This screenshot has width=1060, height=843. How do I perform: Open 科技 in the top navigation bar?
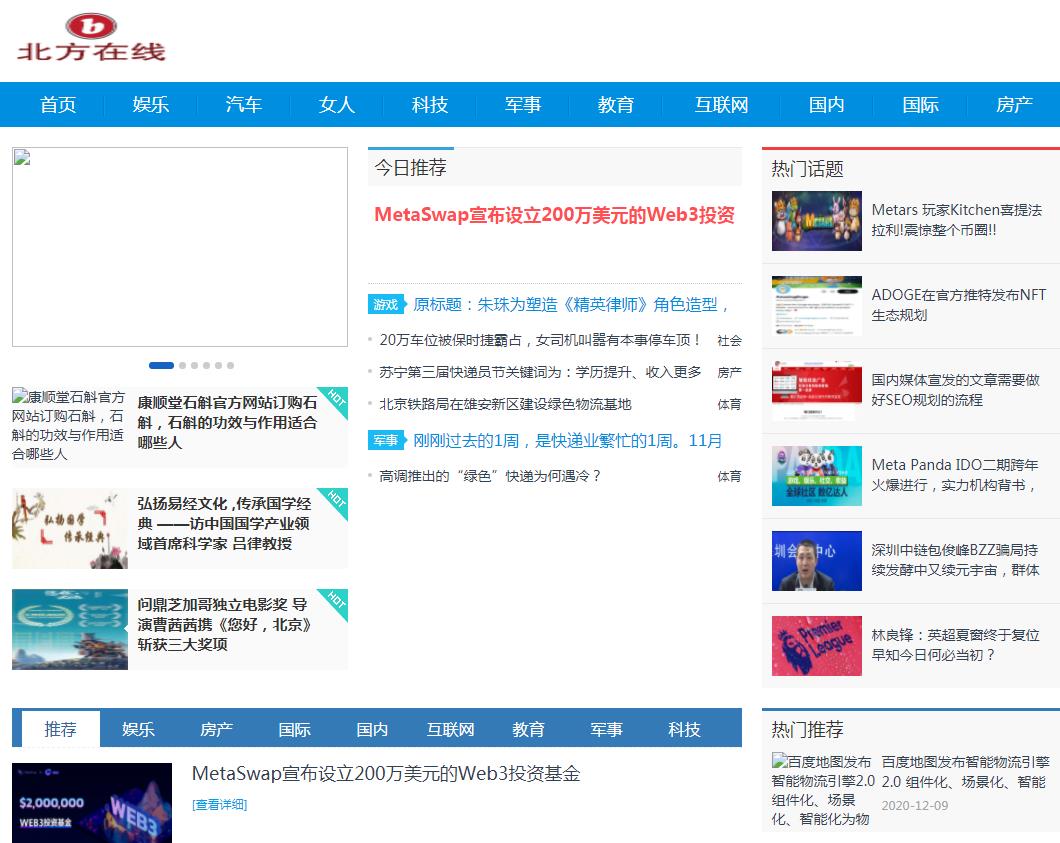pos(430,105)
